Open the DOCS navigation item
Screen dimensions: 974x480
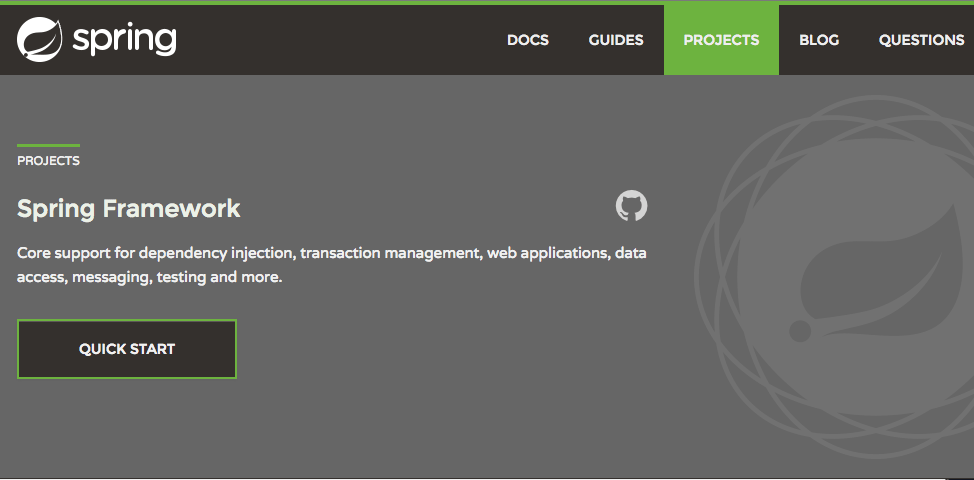[x=528, y=40]
